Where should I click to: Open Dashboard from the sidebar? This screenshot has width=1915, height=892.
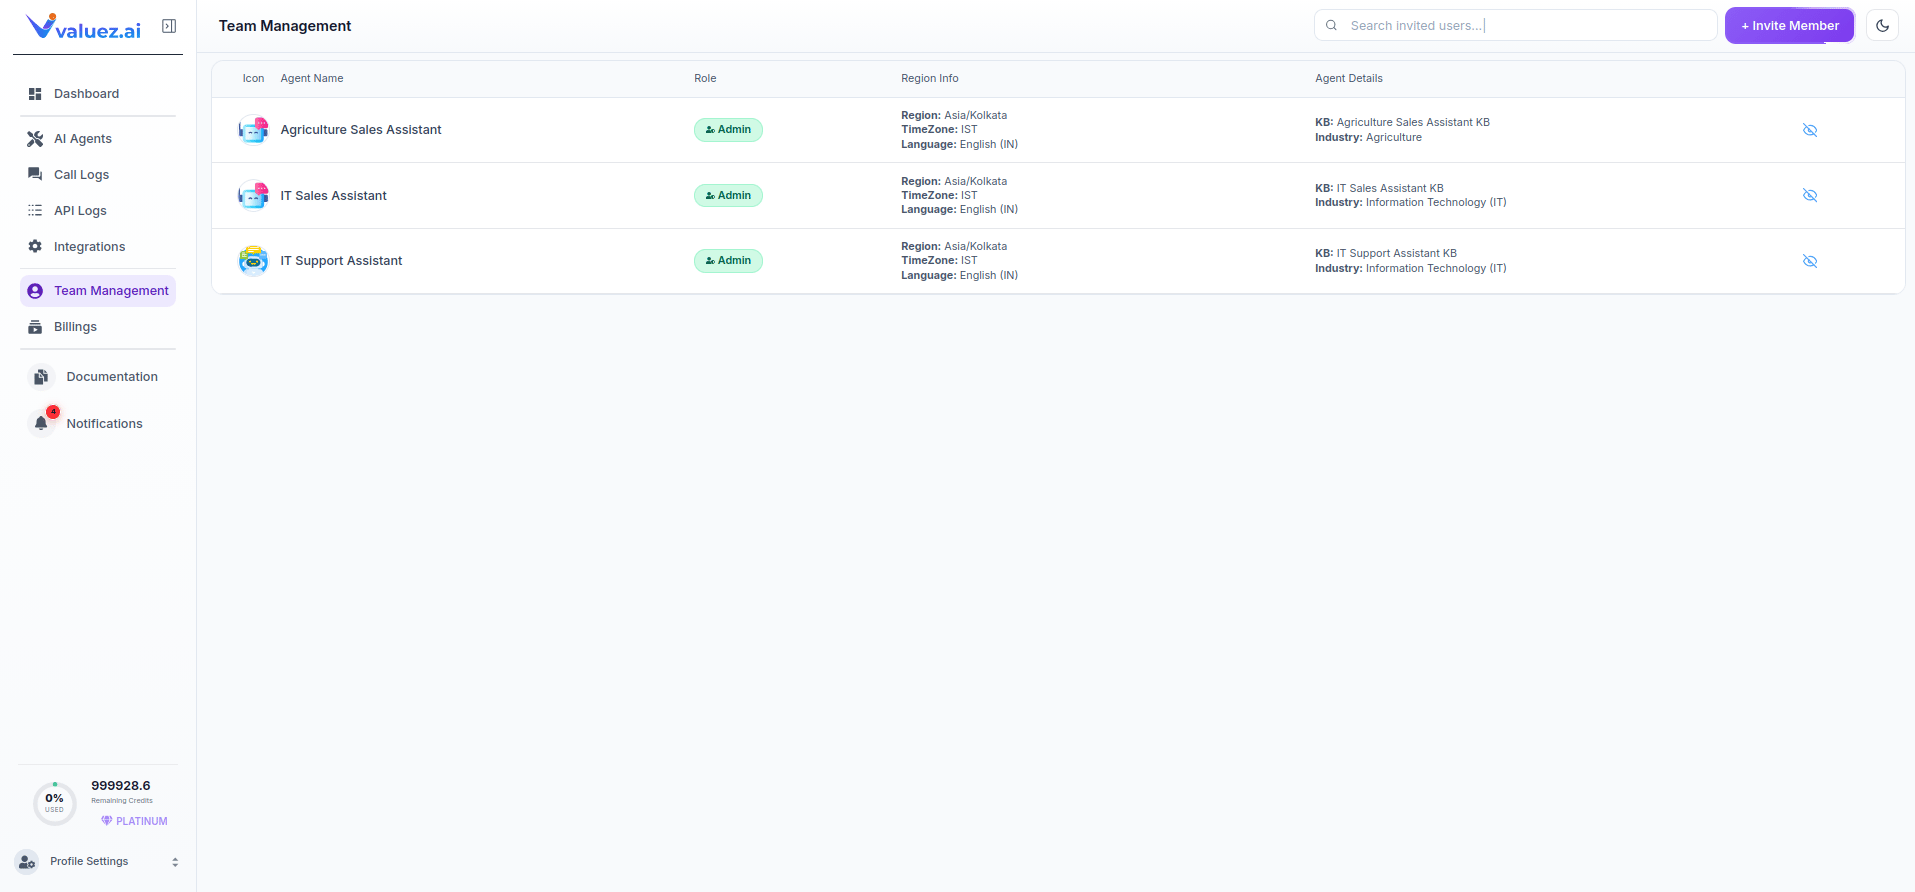[98, 94]
